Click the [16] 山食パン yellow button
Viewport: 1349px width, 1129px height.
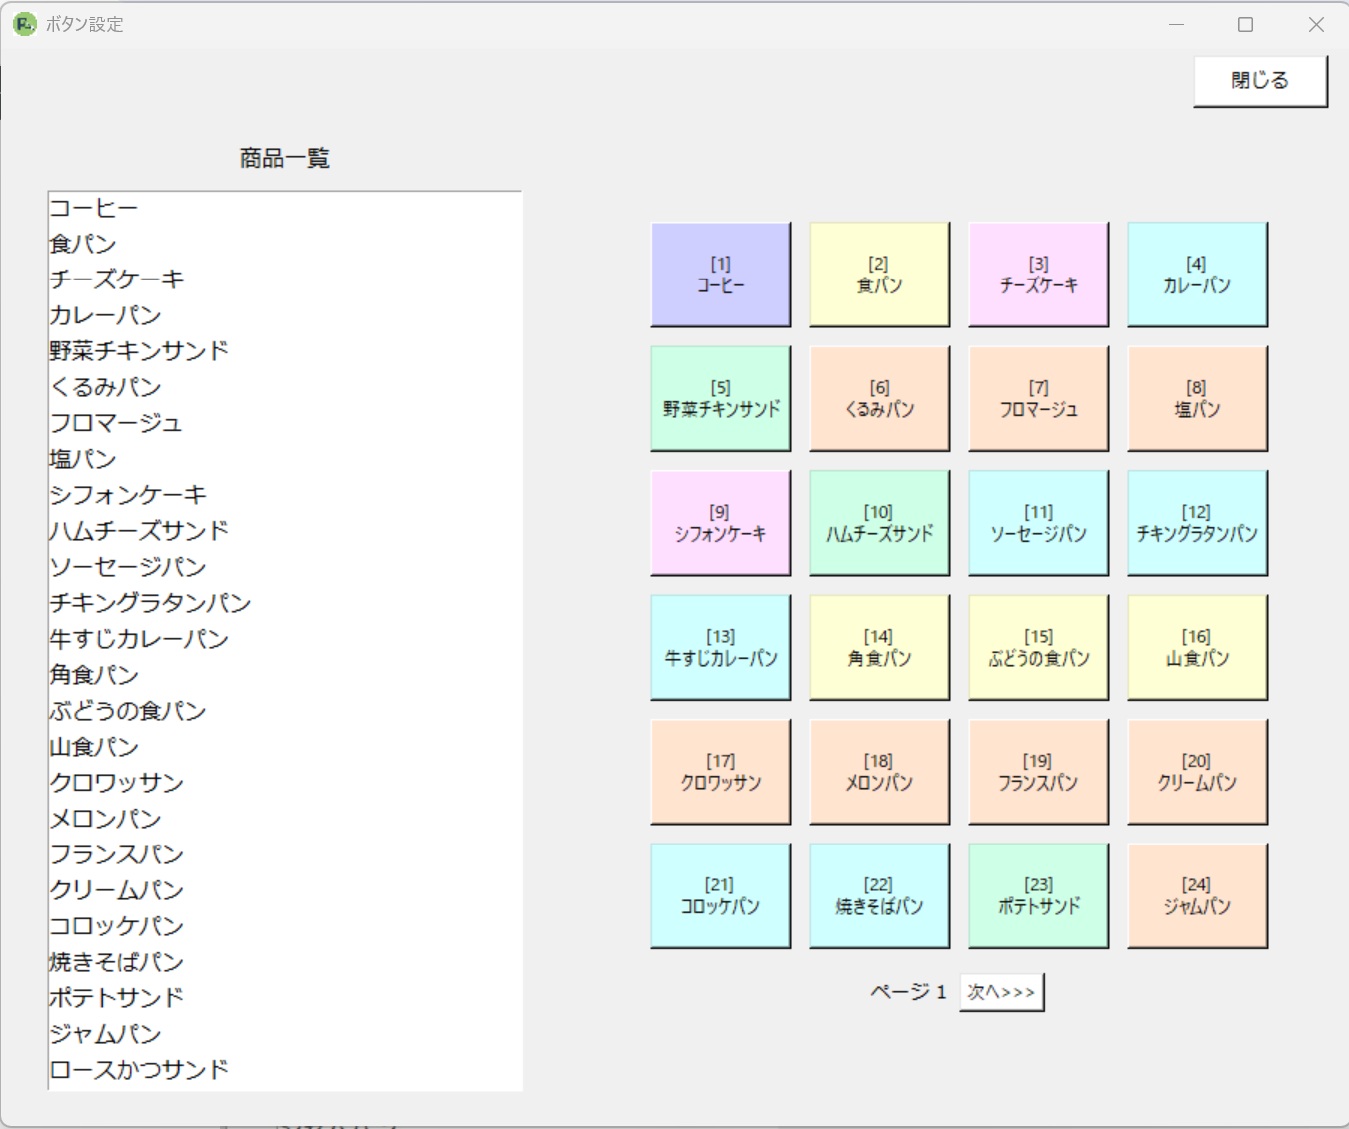click(1196, 646)
